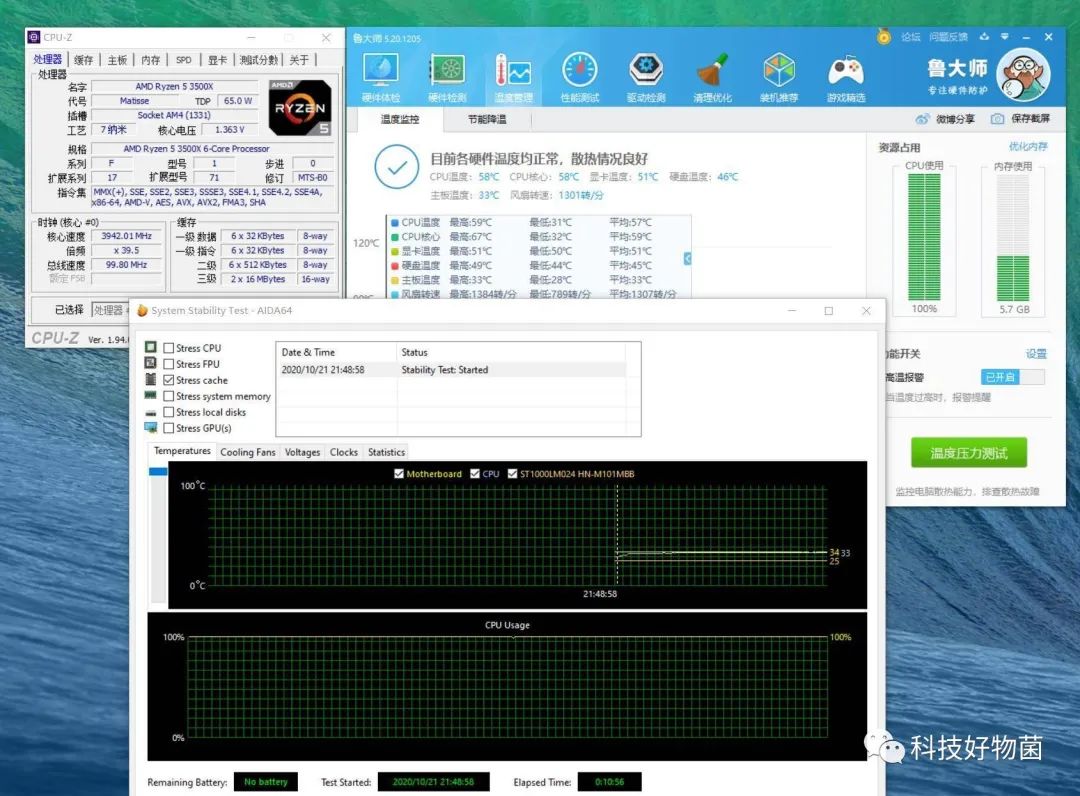Image resolution: width=1080 pixels, height=796 pixels.
Task: Click the Stress GPU(s) monitor icon
Action: tap(151, 428)
